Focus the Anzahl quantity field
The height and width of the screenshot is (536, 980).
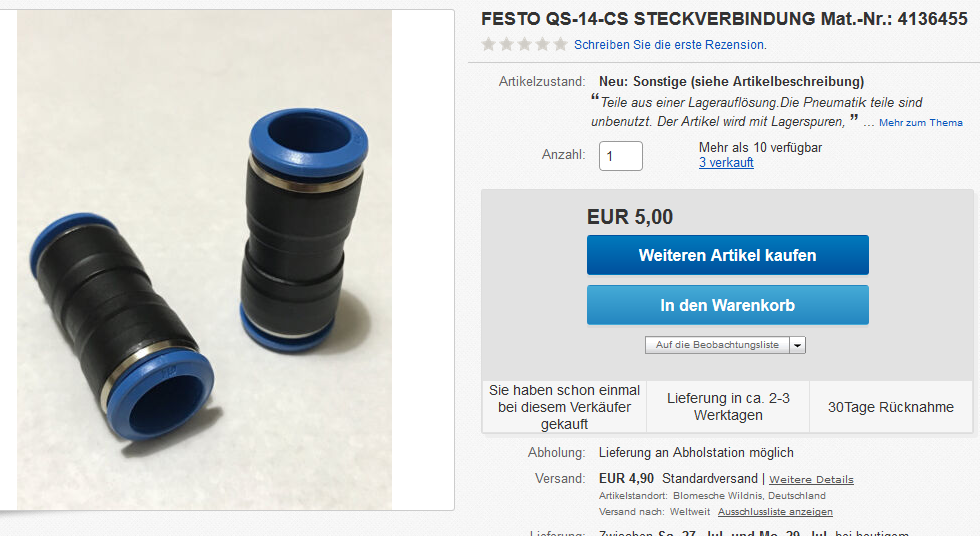621,156
